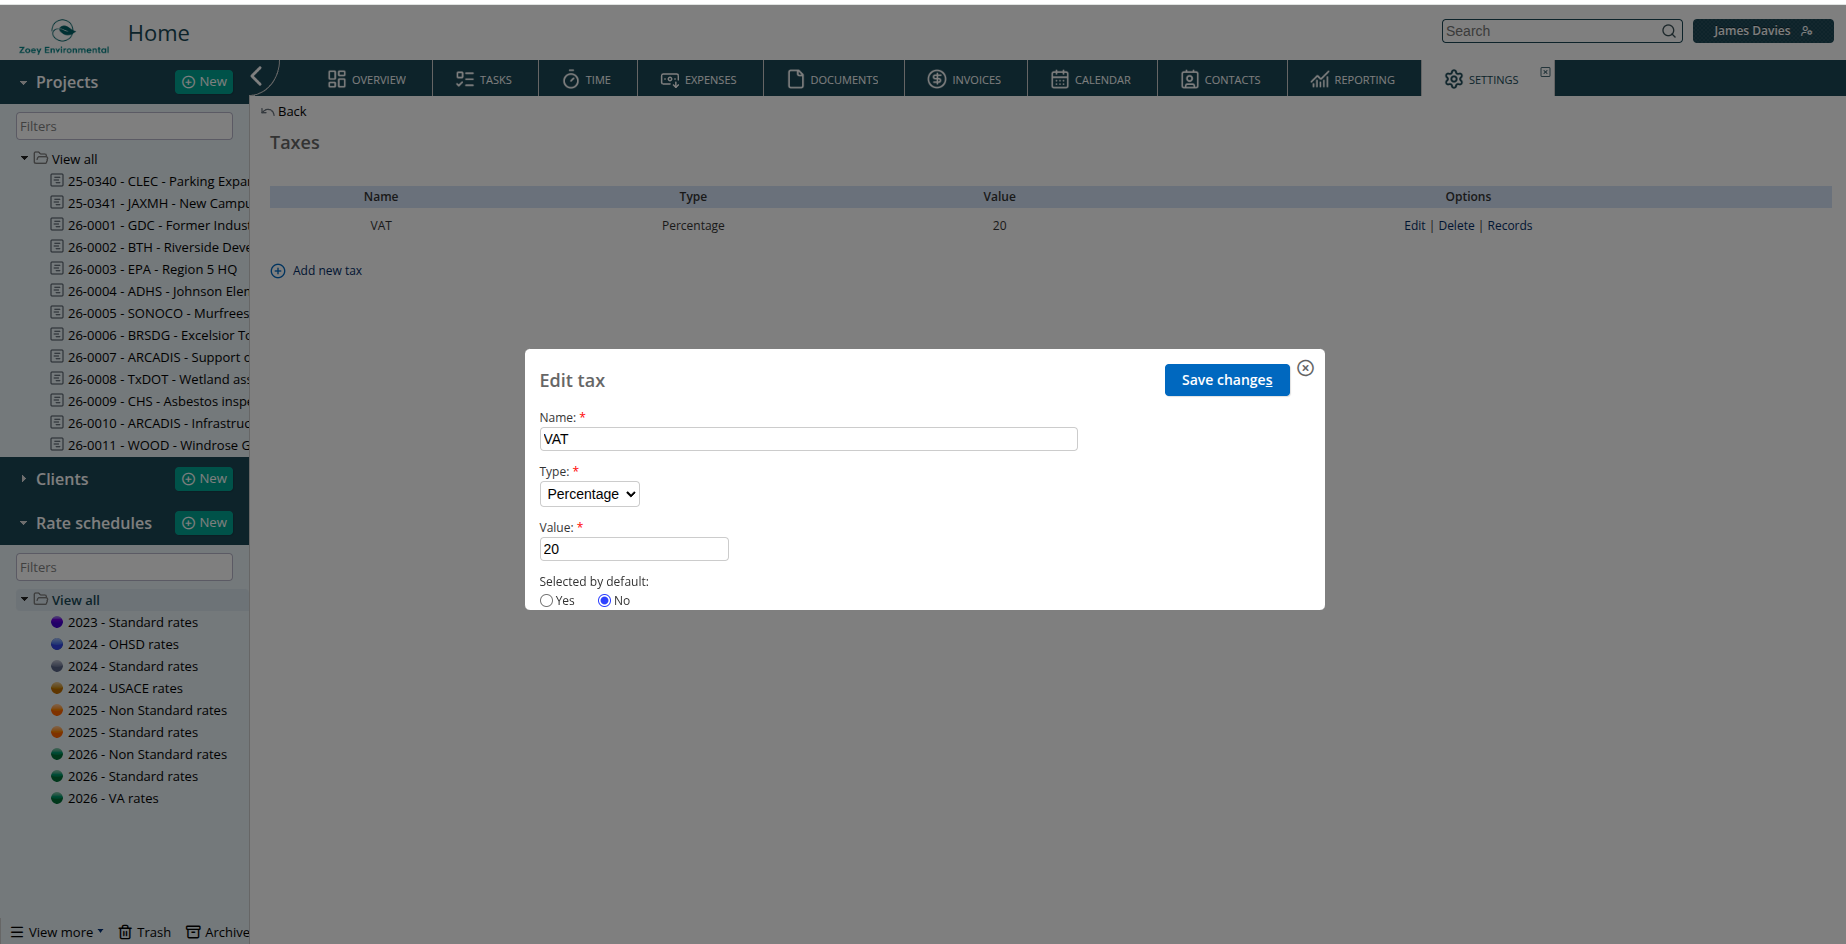Save changes to the tax
This screenshot has height=944, width=1846.
click(x=1227, y=380)
